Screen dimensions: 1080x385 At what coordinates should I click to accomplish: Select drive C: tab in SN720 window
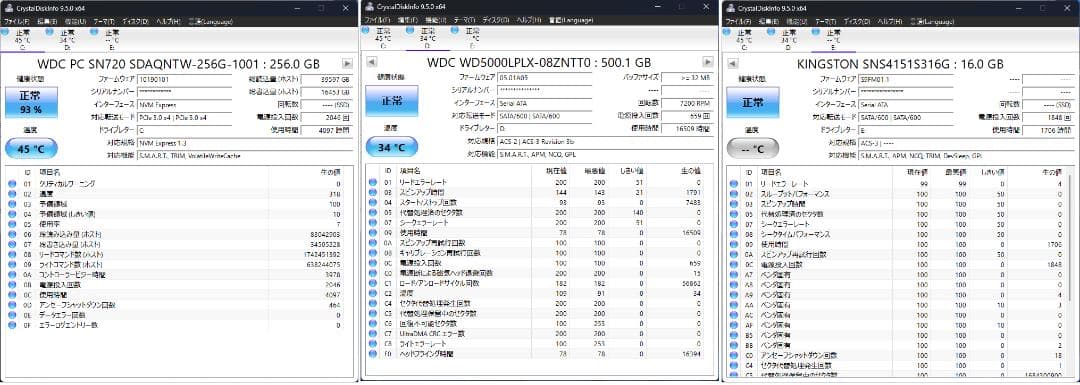coord(23,39)
